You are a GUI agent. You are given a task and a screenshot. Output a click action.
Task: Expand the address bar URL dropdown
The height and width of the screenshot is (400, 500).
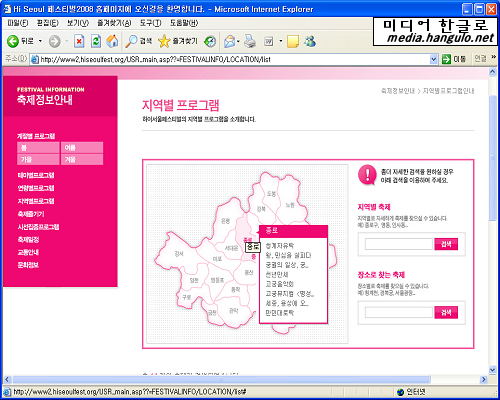click(433, 59)
